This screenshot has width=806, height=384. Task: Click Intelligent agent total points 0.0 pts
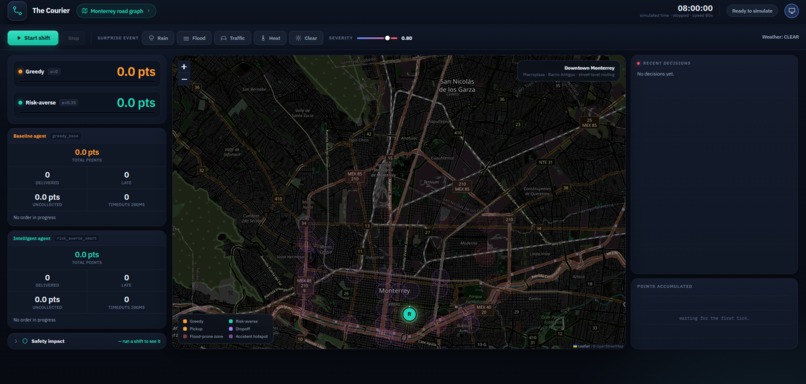(x=87, y=254)
